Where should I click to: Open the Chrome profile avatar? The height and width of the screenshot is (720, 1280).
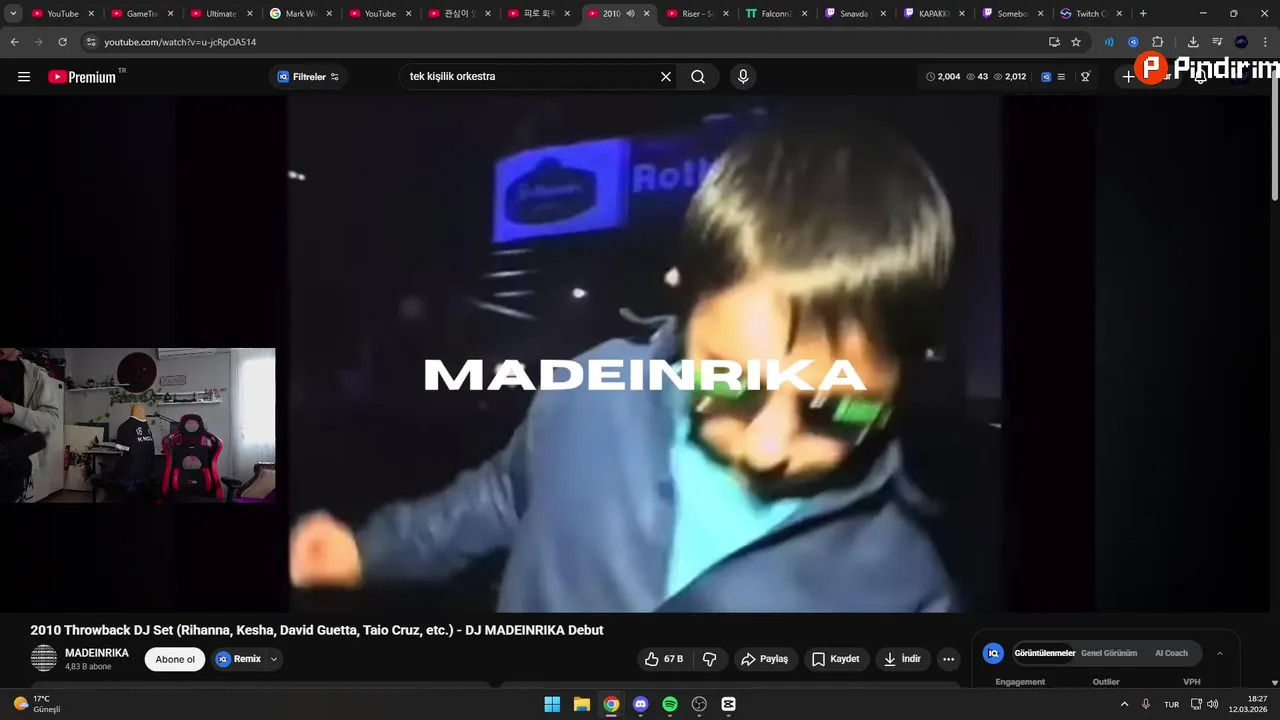click(1241, 42)
